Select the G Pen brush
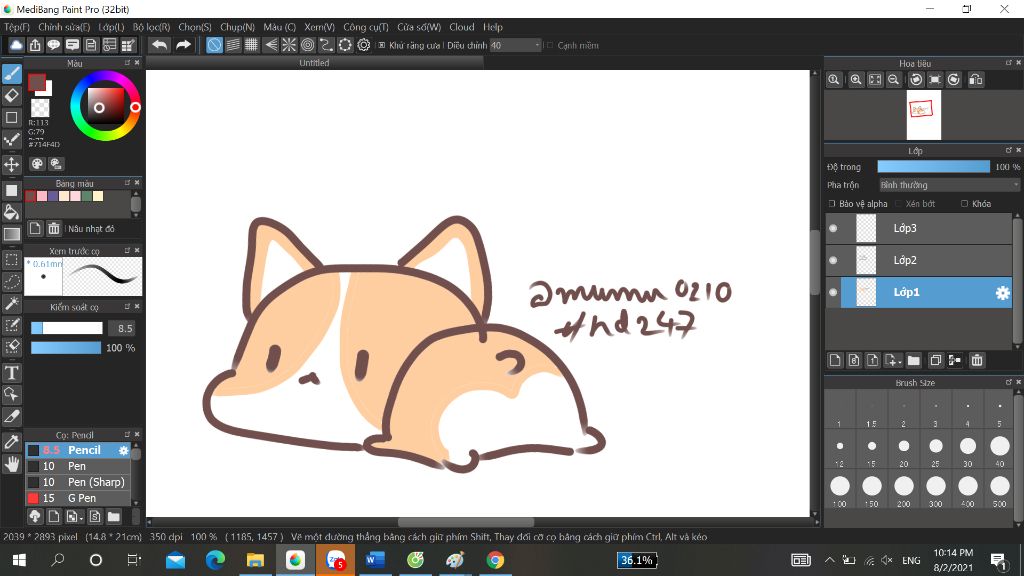This screenshot has height=576, width=1024. click(x=78, y=498)
